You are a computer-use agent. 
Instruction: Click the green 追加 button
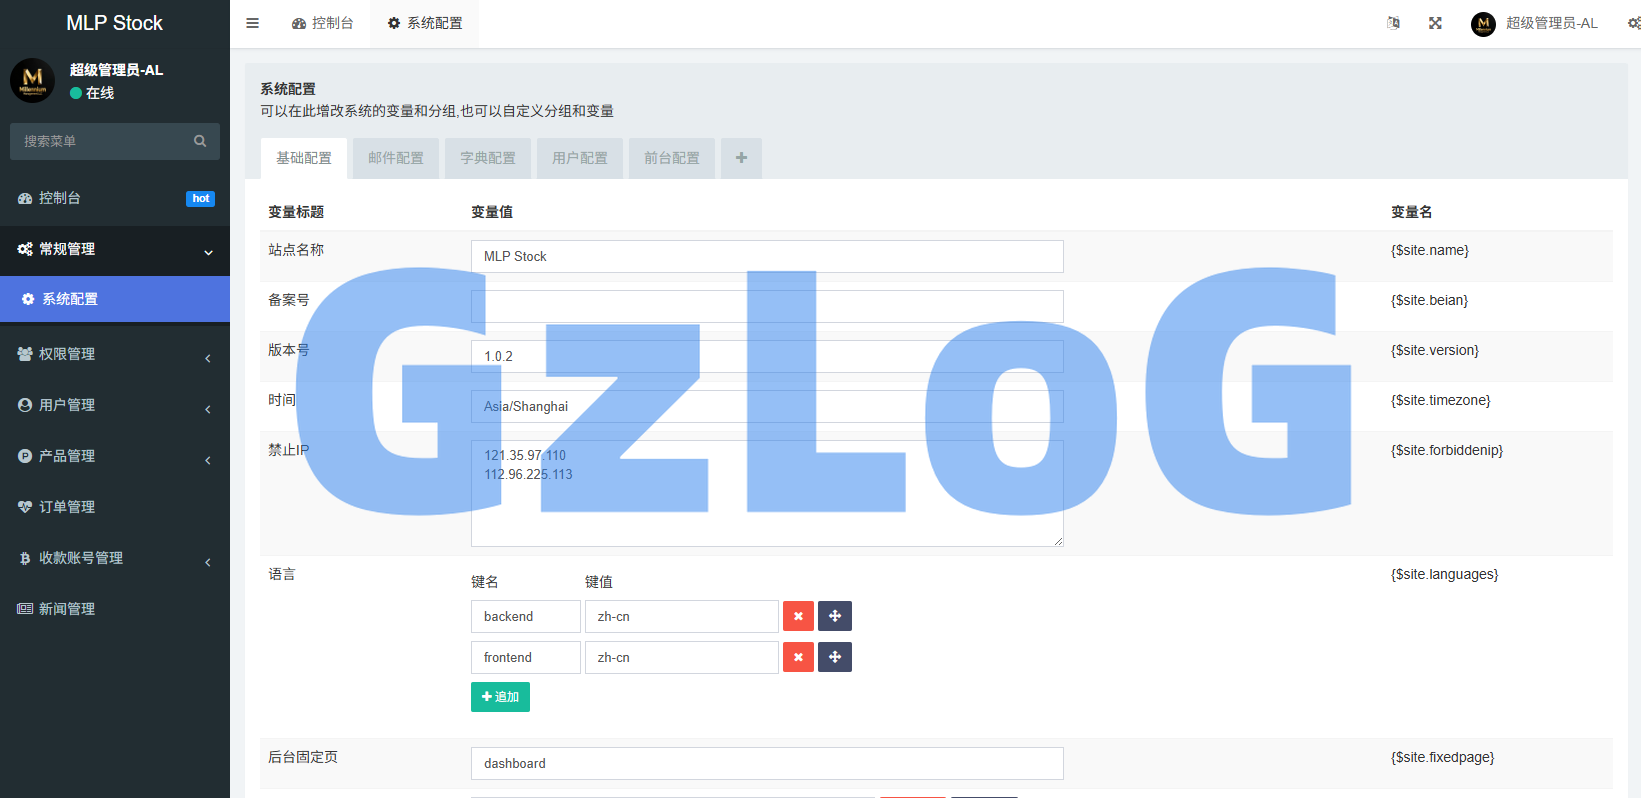(500, 697)
